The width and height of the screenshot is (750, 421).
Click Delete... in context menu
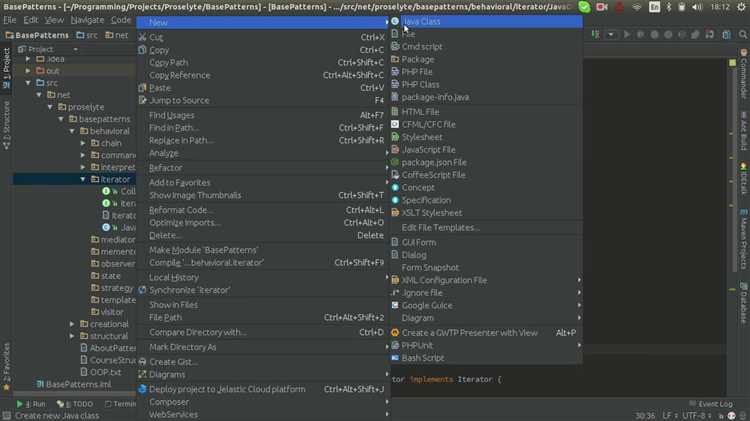pyautogui.click(x=262, y=235)
